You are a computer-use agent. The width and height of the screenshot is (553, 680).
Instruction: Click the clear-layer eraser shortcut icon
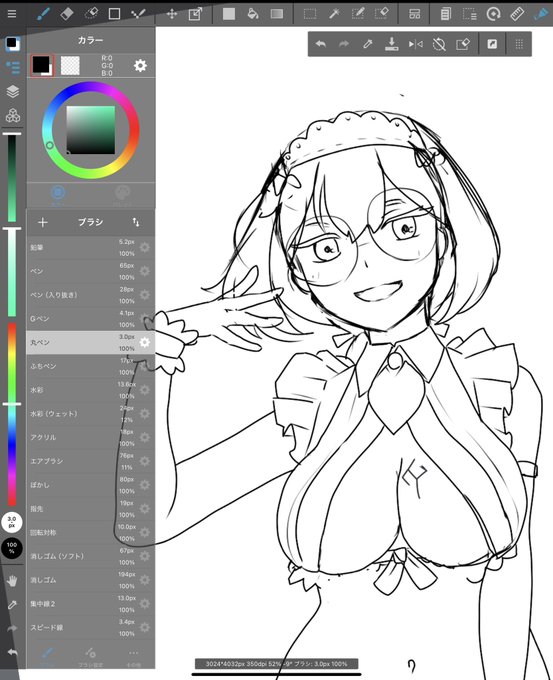click(463, 44)
